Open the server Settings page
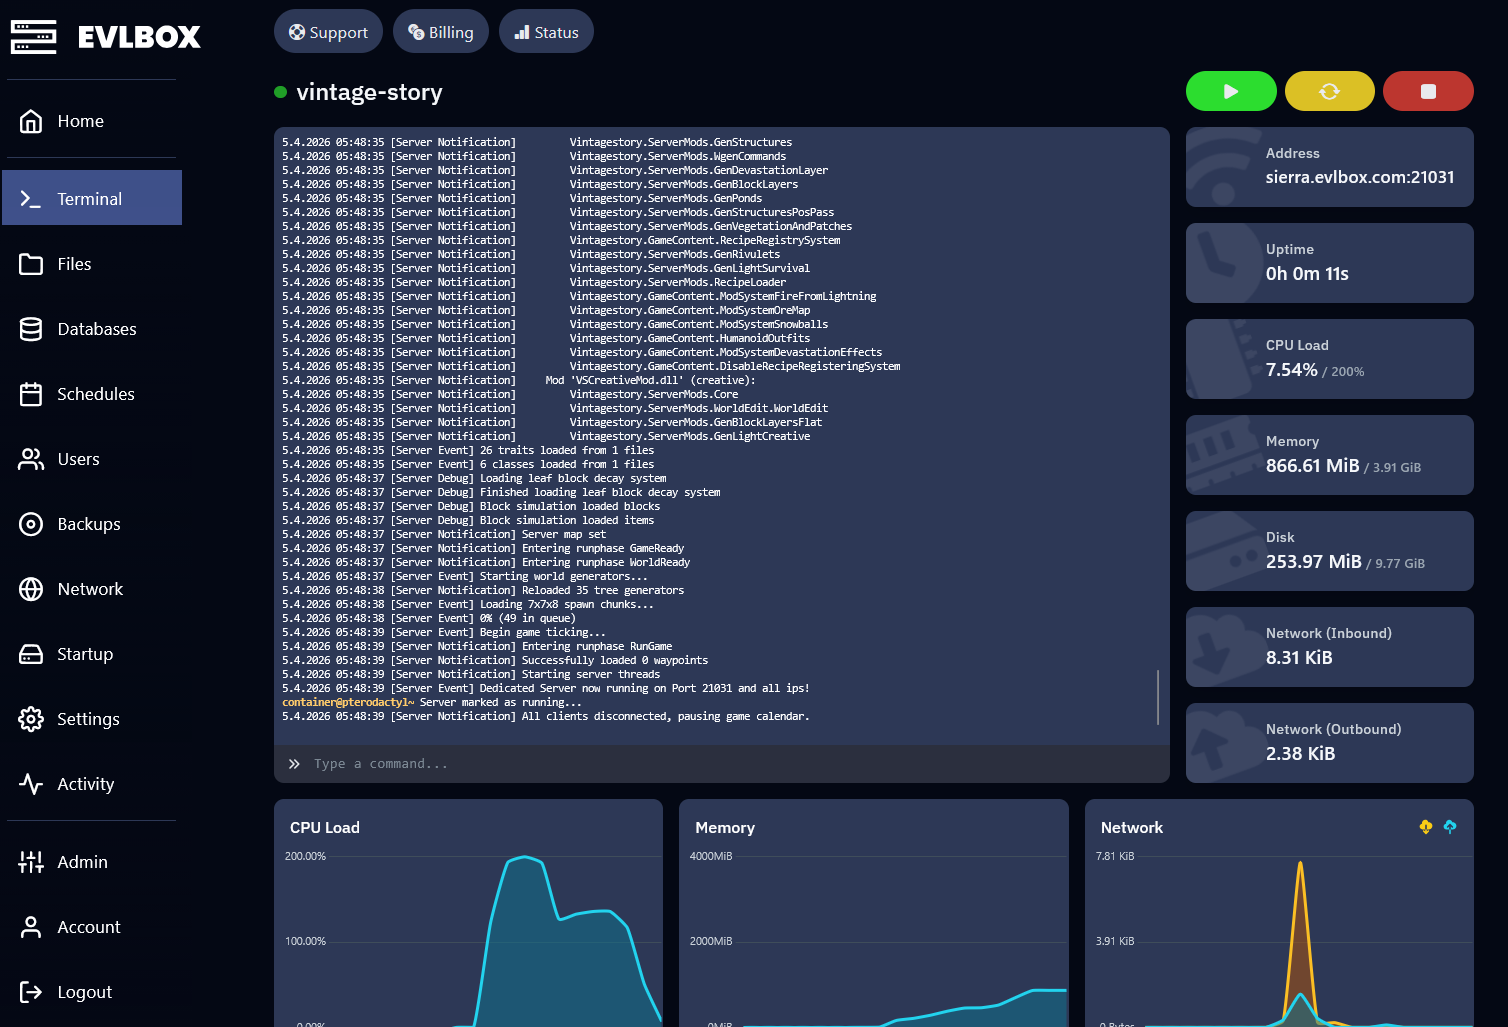The height and width of the screenshot is (1027, 1508). pyautogui.click(x=88, y=719)
